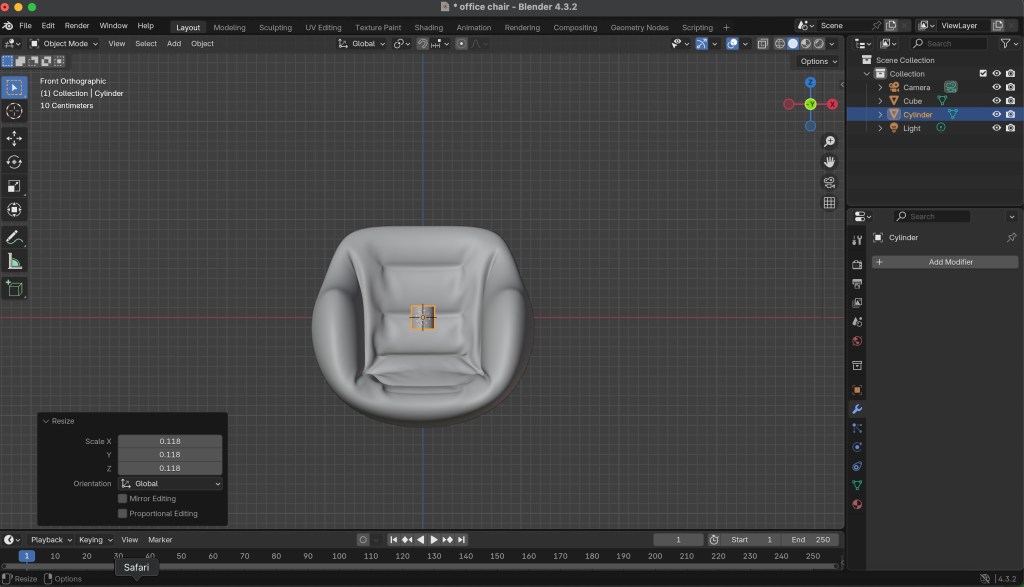Select the Rotate tool
This screenshot has width=1024, height=587.
point(14,162)
